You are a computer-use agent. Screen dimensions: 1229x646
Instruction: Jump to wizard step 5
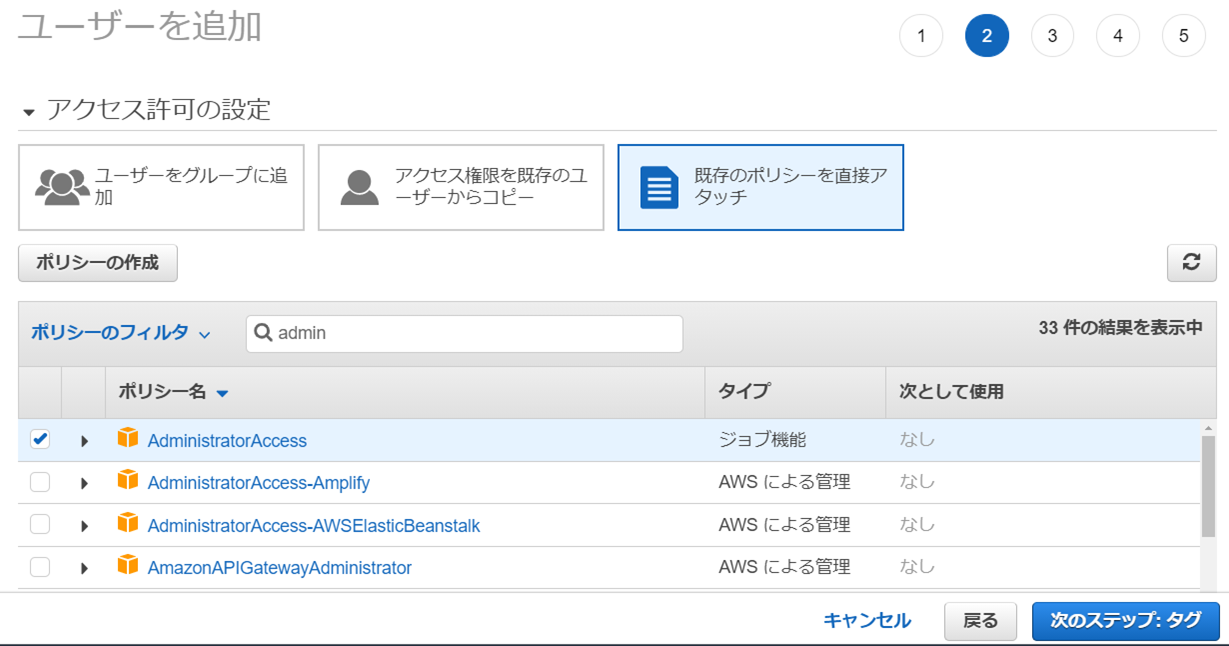(x=1183, y=36)
